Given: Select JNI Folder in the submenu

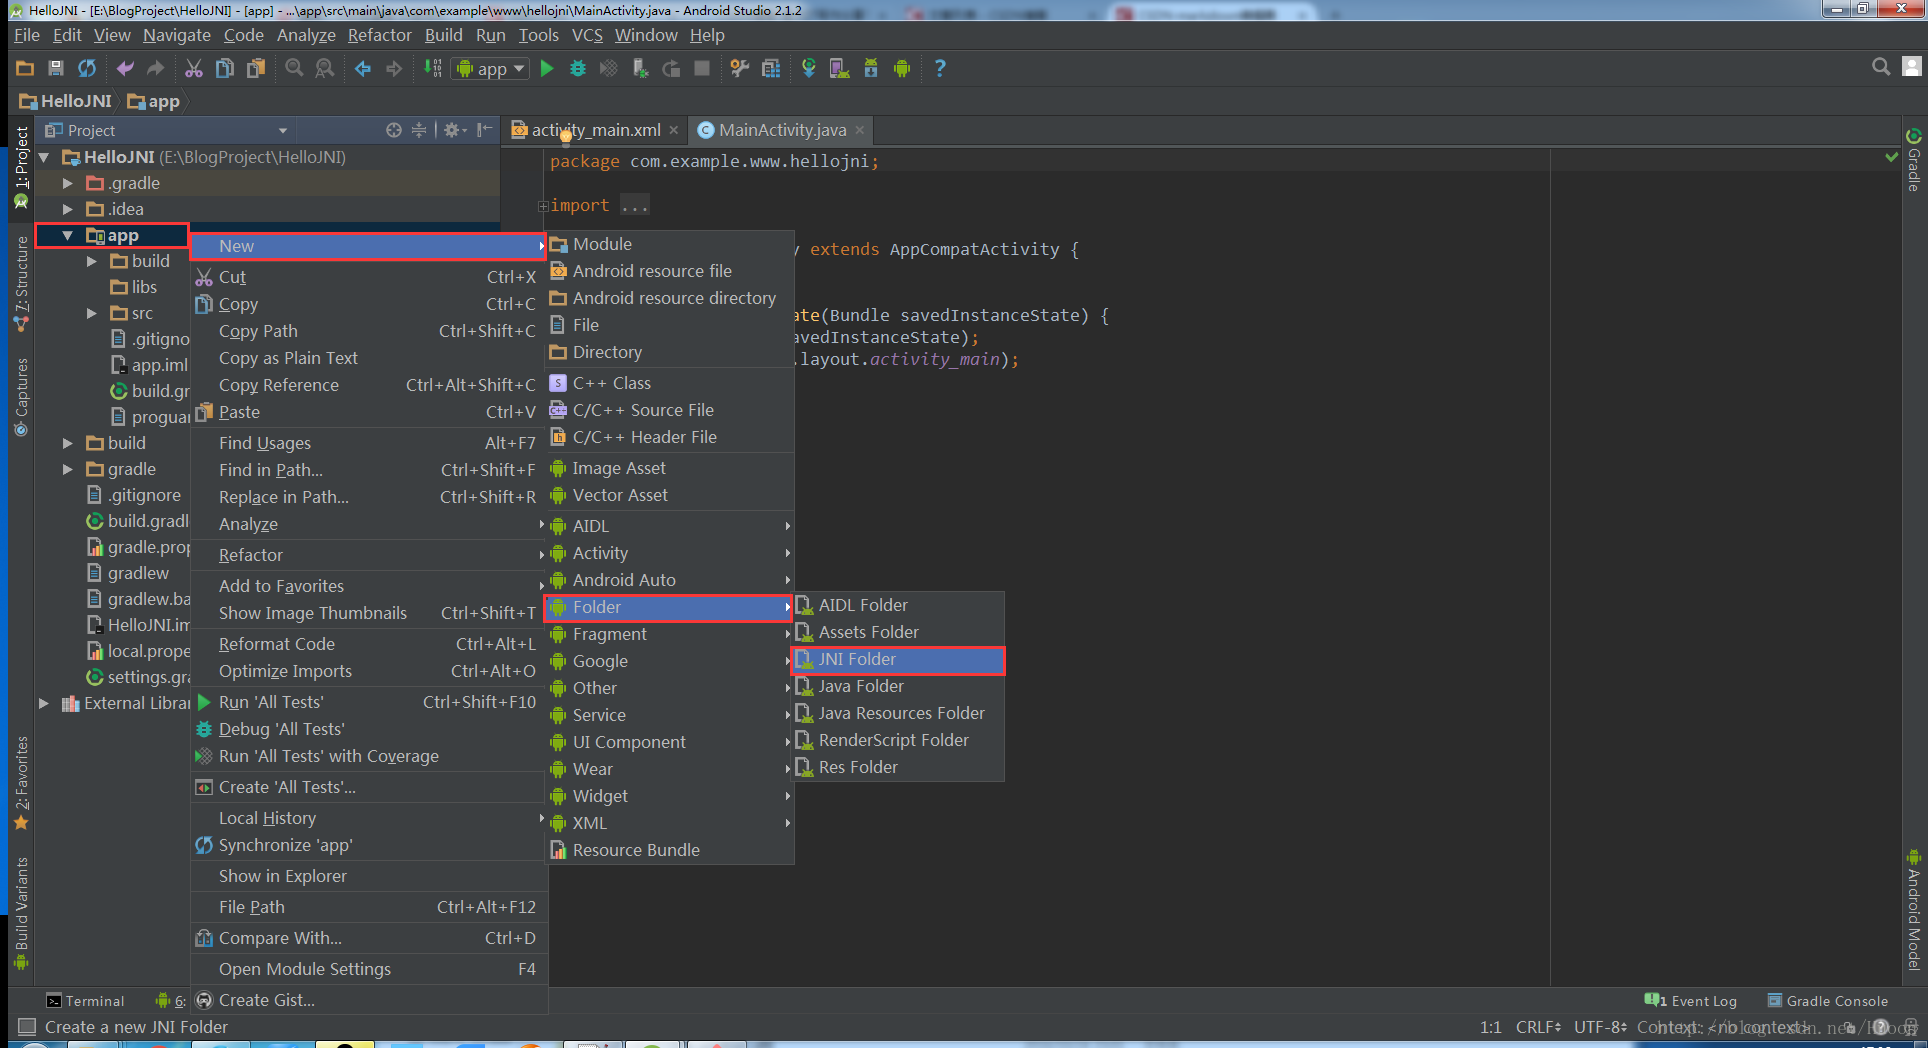Looking at the screenshot, I should click(897, 660).
